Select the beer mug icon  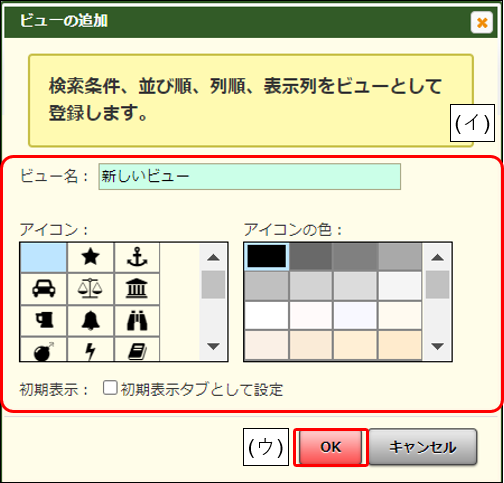[44, 320]
